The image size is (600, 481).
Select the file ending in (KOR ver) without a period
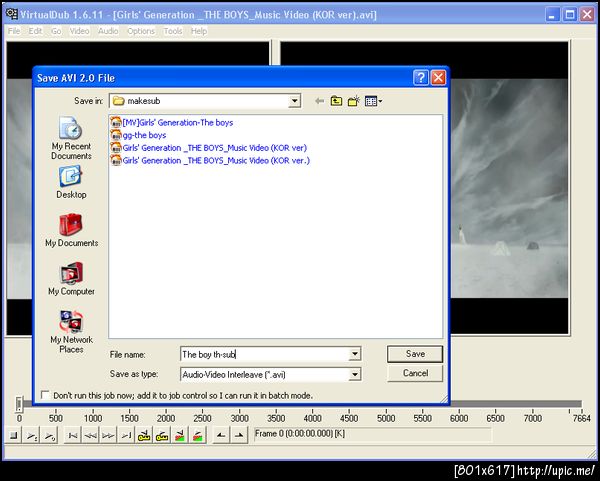pyautogui.click(x=209, y=148)
